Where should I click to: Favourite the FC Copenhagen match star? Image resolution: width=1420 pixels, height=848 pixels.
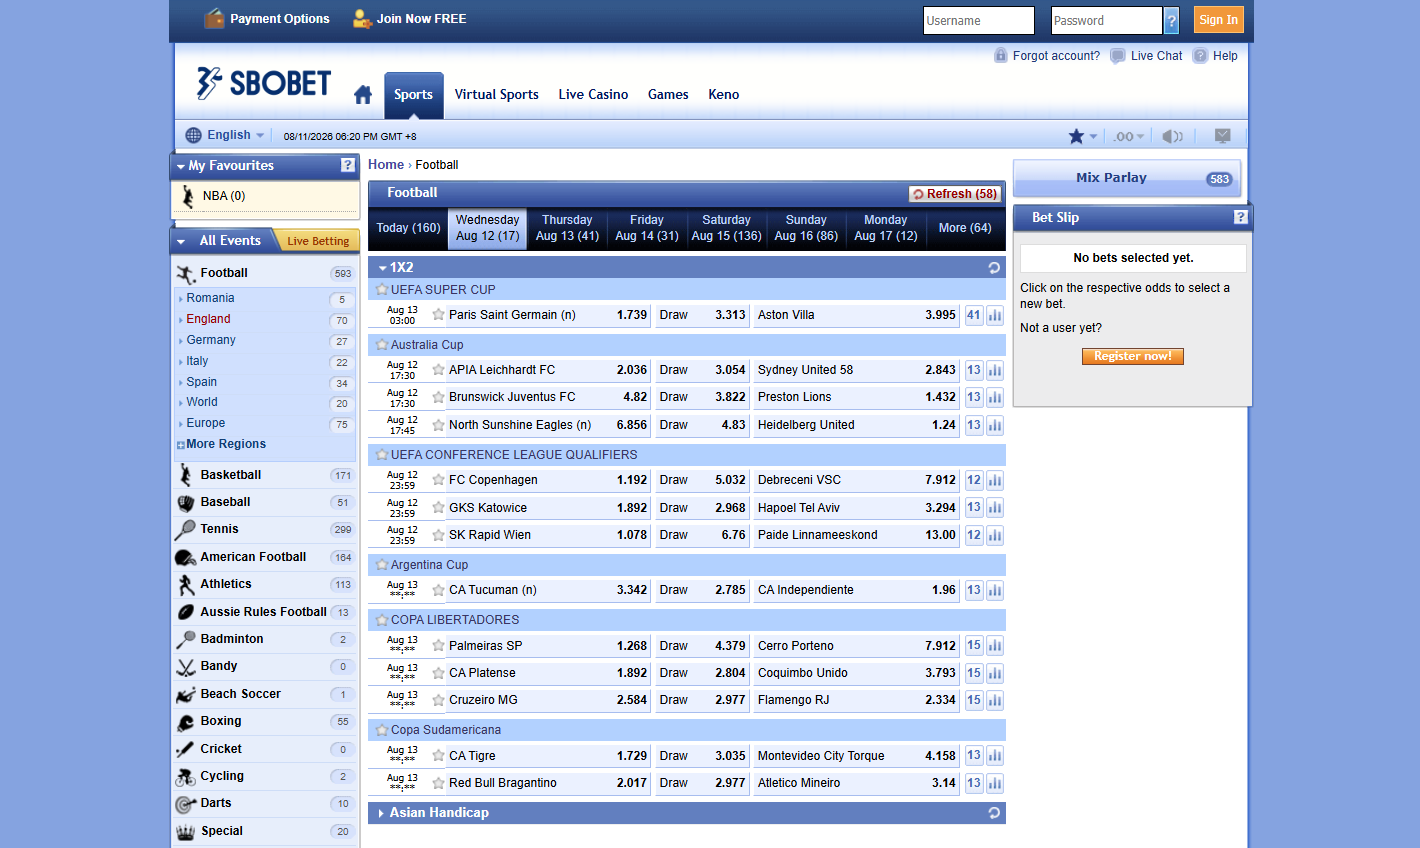tap(438, 480)
